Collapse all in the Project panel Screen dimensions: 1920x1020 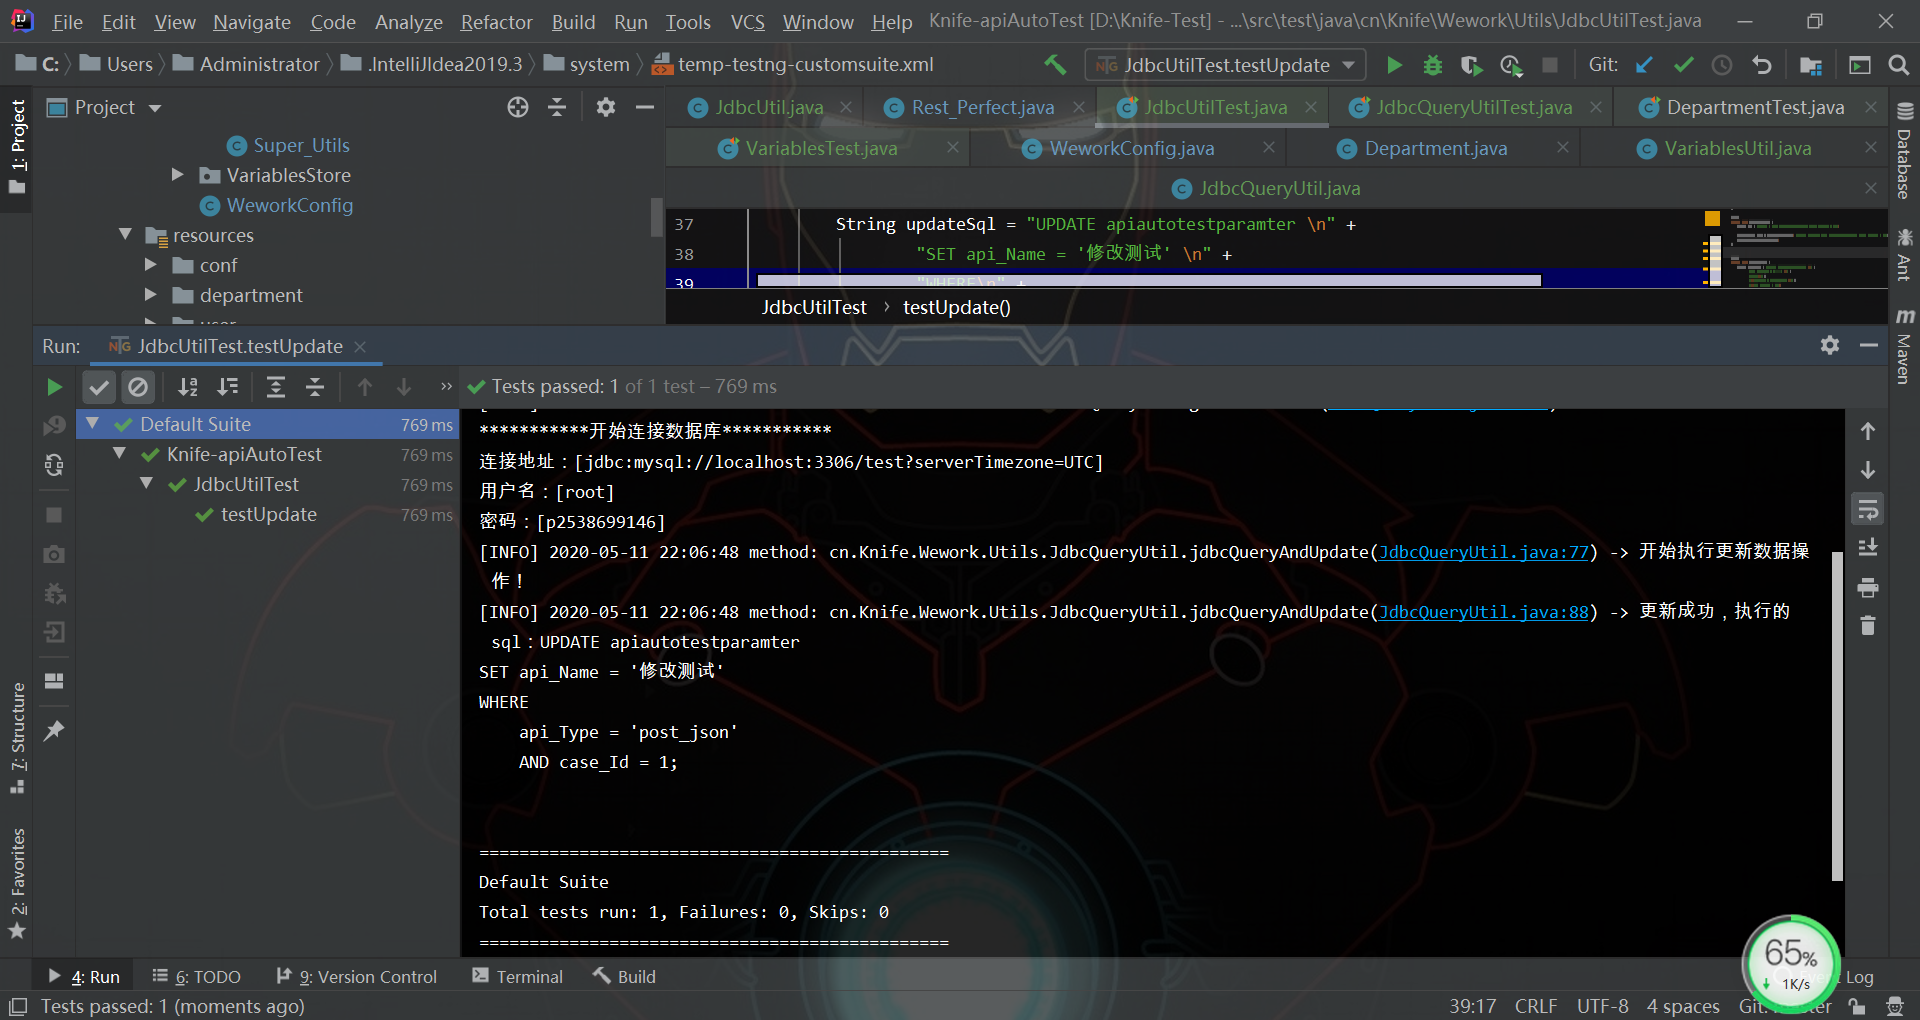click(558, 107)
